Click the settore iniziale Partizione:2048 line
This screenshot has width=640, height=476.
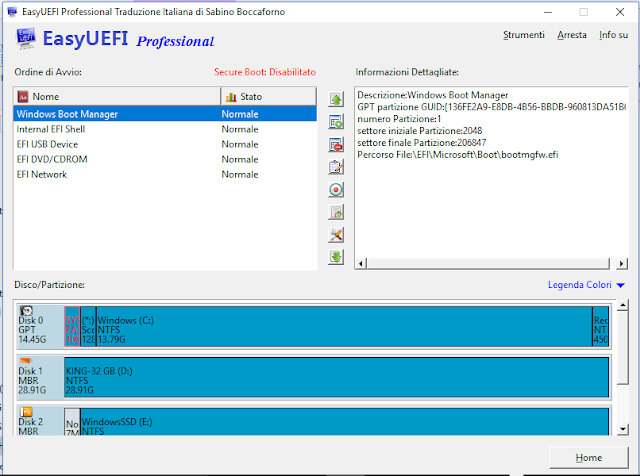(420, 131)
